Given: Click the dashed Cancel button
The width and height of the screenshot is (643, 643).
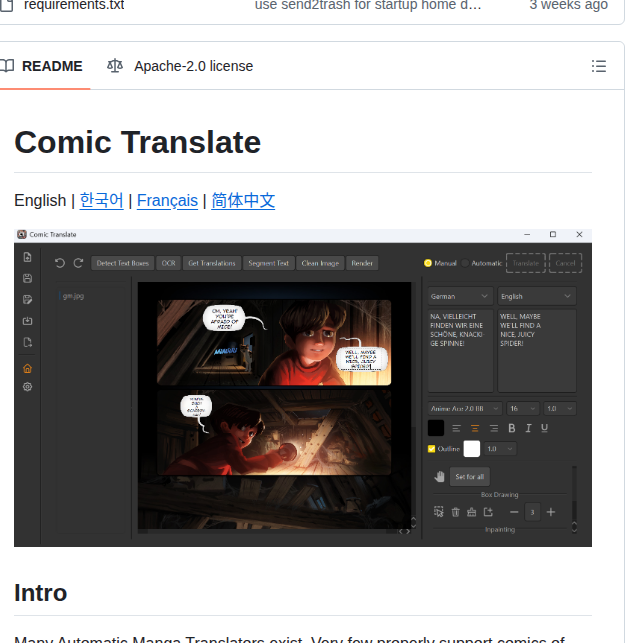Looking at the screenshot, I should click(565, 263).
